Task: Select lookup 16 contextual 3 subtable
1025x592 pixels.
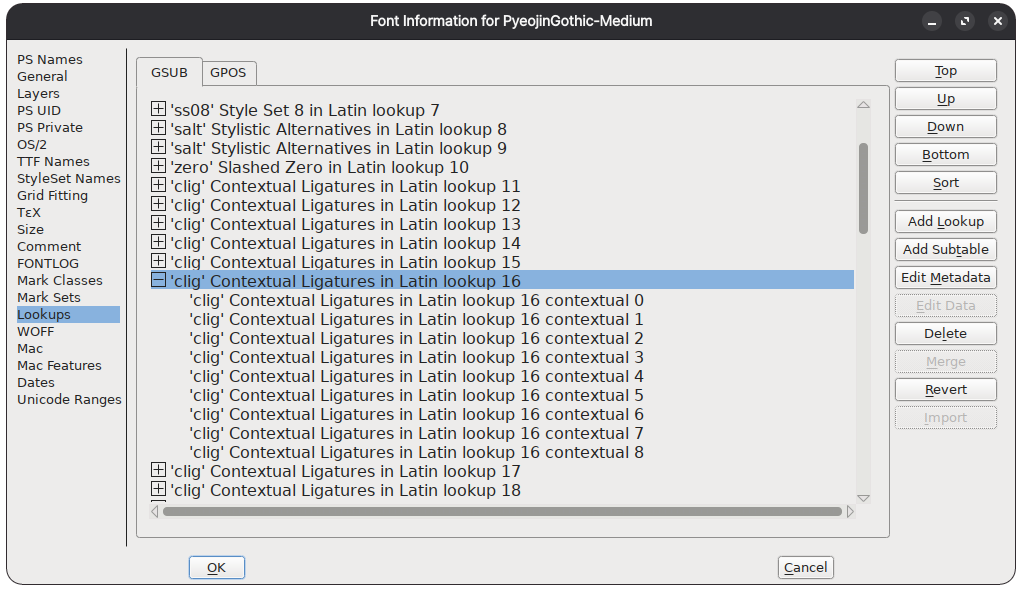Action: coord(416,357)
